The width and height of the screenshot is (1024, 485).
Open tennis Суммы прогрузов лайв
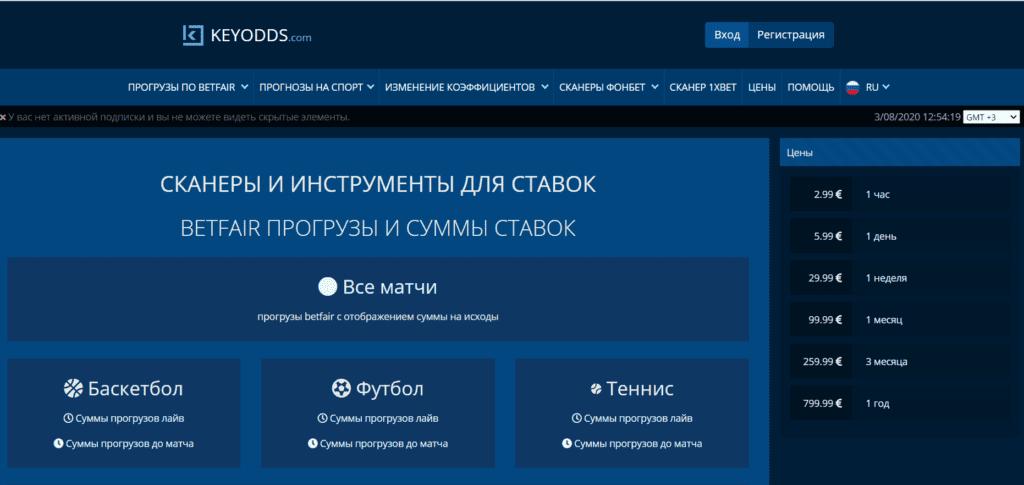(x=638, y=418)
